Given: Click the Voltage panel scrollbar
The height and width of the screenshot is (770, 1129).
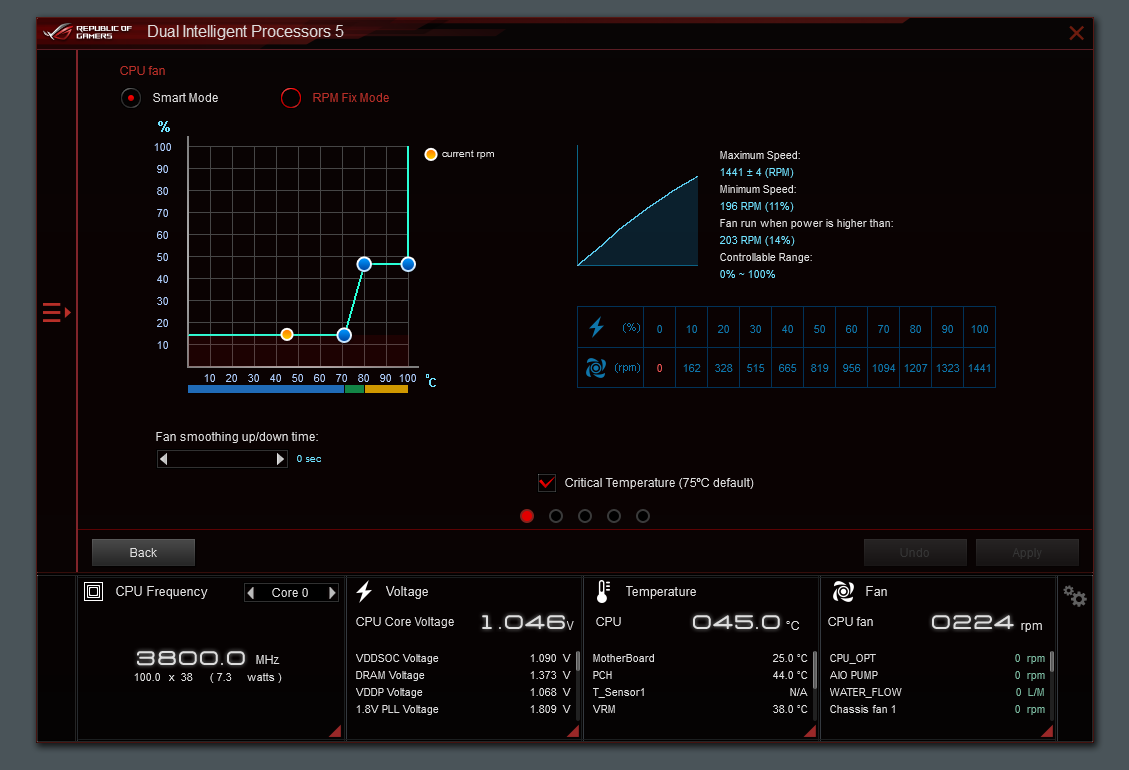Looking at the screenshot, I should [577, 661].
